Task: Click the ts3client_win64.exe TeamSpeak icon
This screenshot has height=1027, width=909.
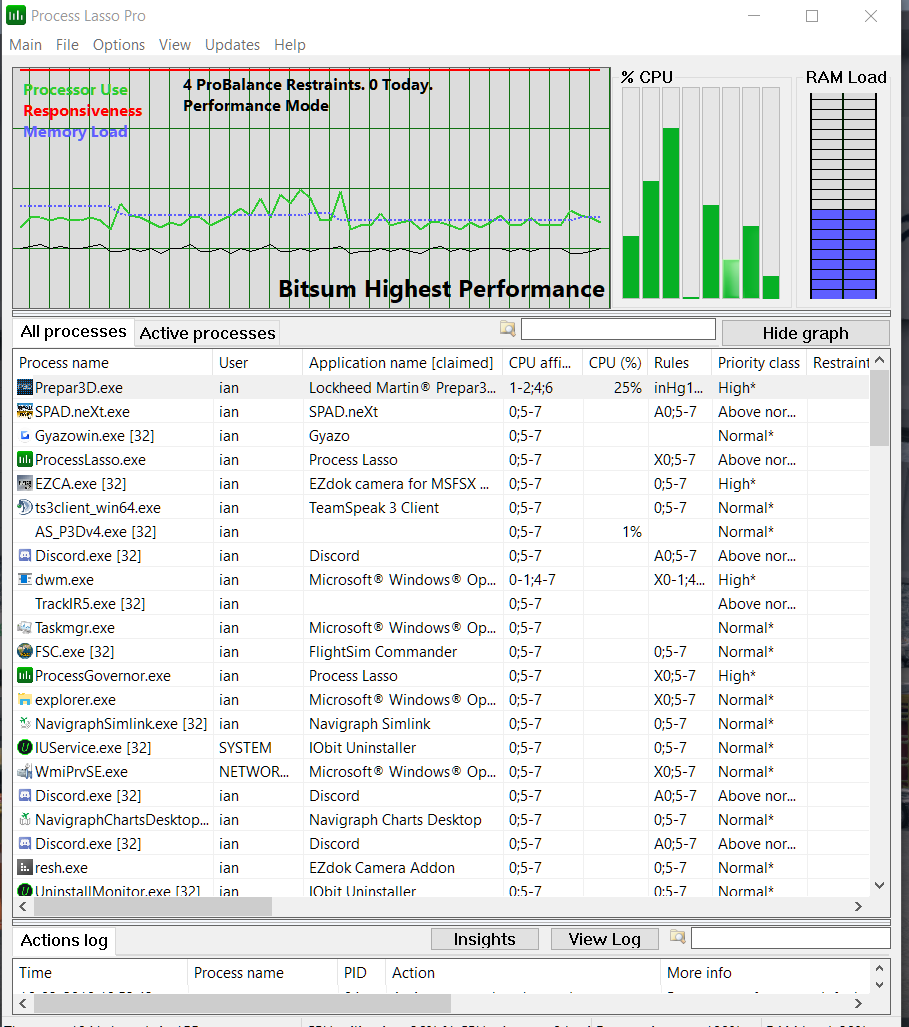Action: (x=25, y=508)
